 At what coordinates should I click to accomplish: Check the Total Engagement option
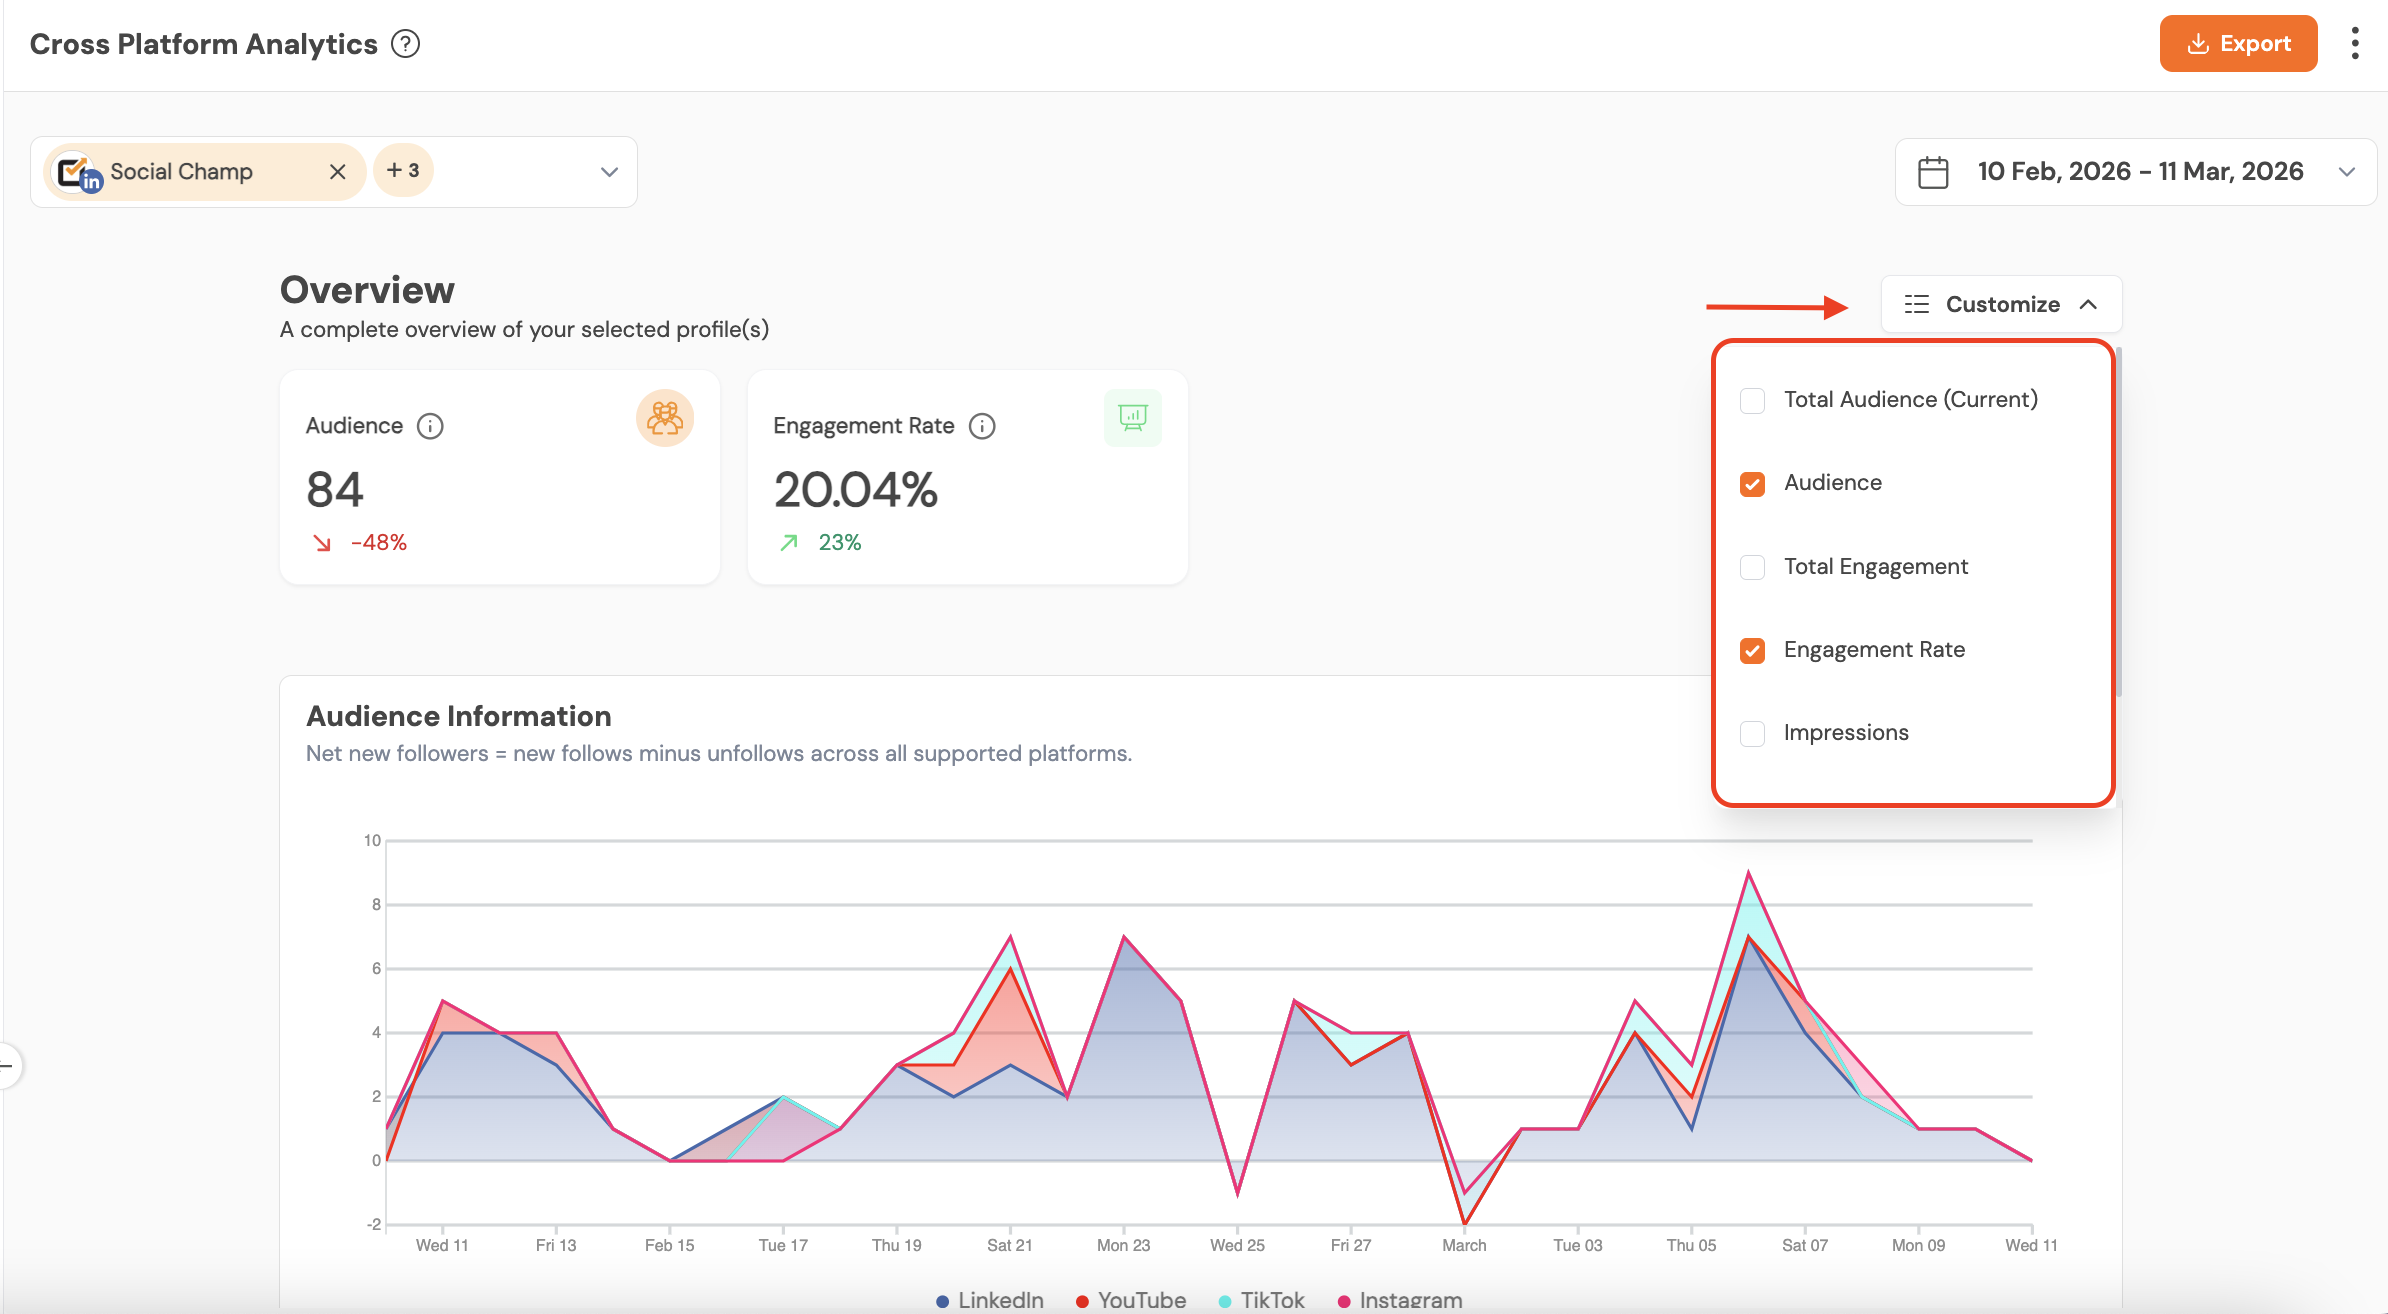pyautogui.click(x=1752, y=567)
